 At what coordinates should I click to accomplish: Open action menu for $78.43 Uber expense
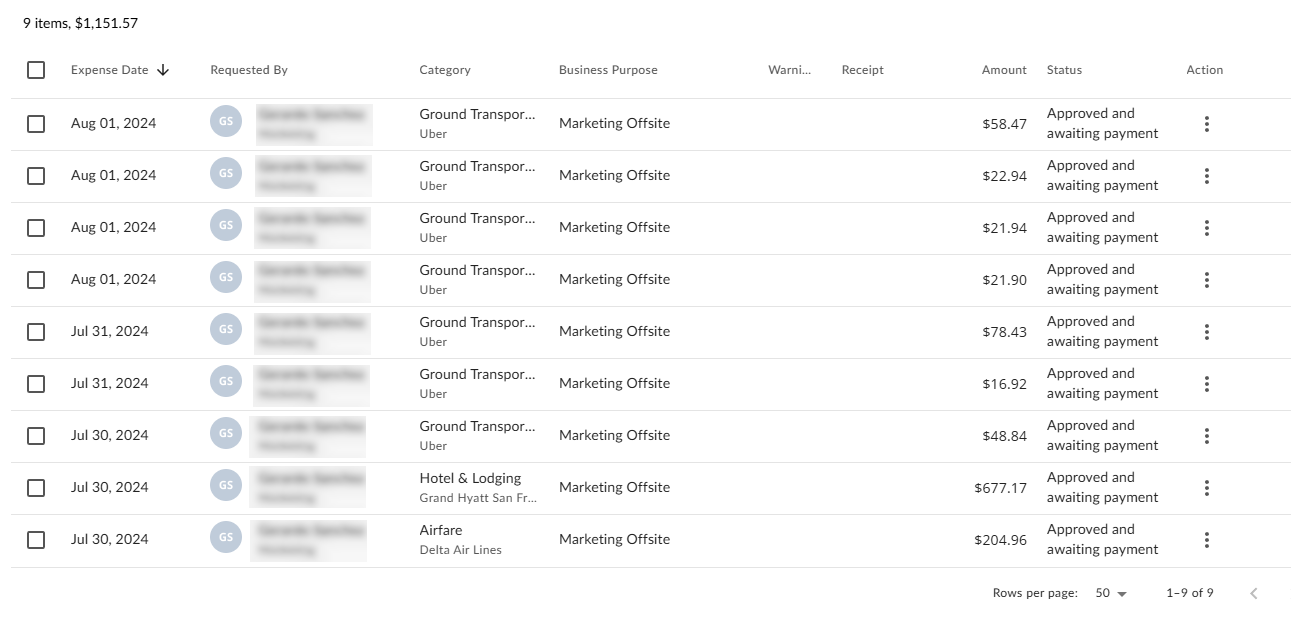[x=1206, y=332]
